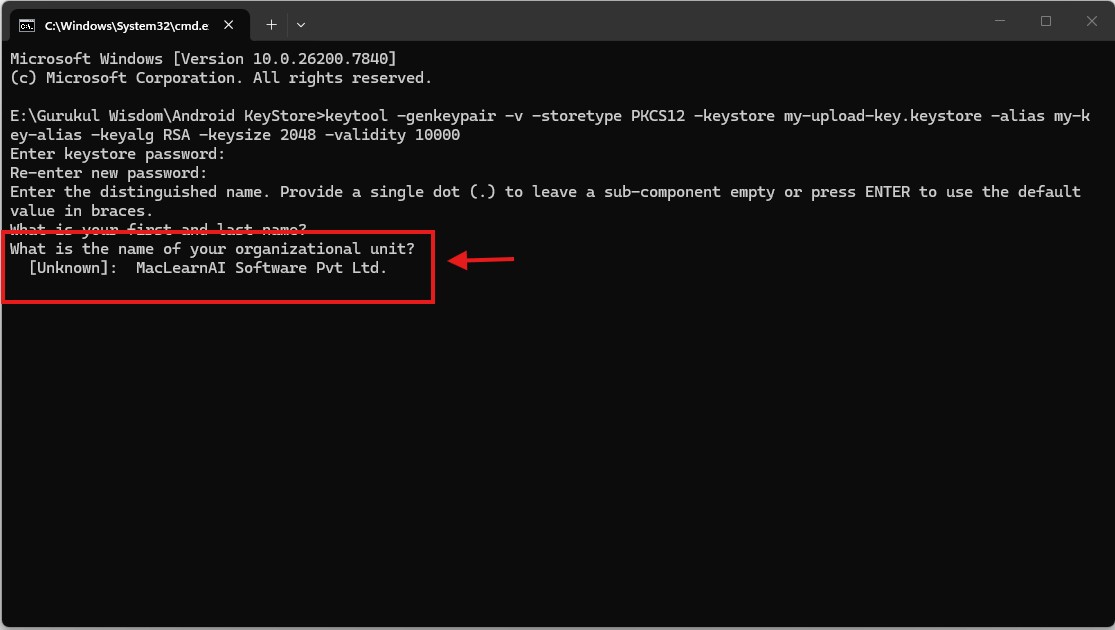The height and width of the screenshot is (630, 1115).
Task: Click the [Unknown] default value text
Action: (x=73, y=268)
